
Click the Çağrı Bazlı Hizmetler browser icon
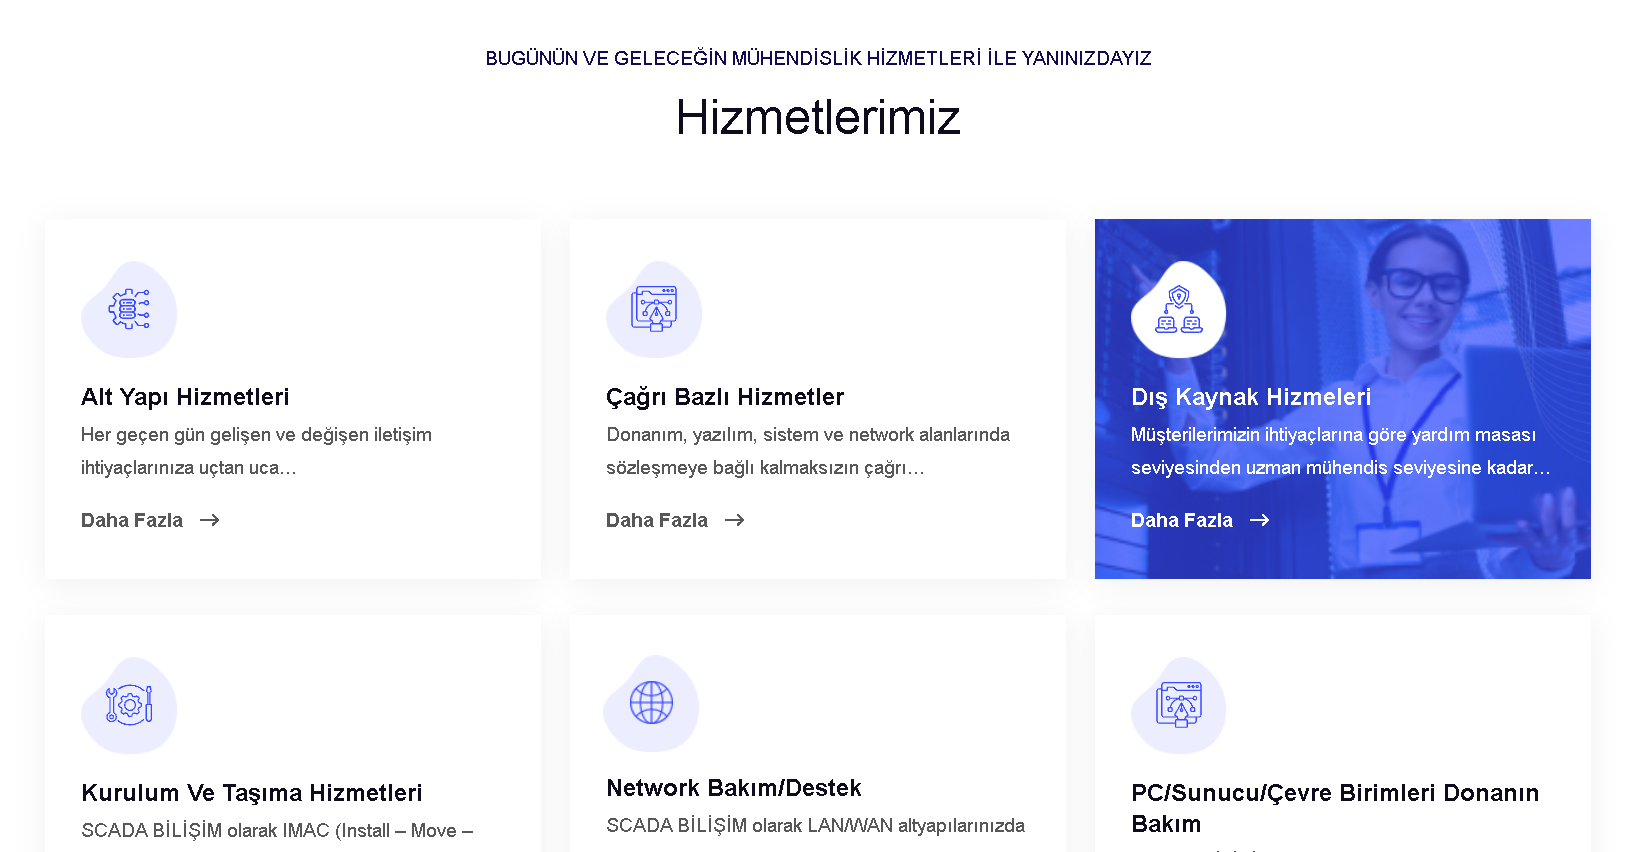[x=654, y=310]
